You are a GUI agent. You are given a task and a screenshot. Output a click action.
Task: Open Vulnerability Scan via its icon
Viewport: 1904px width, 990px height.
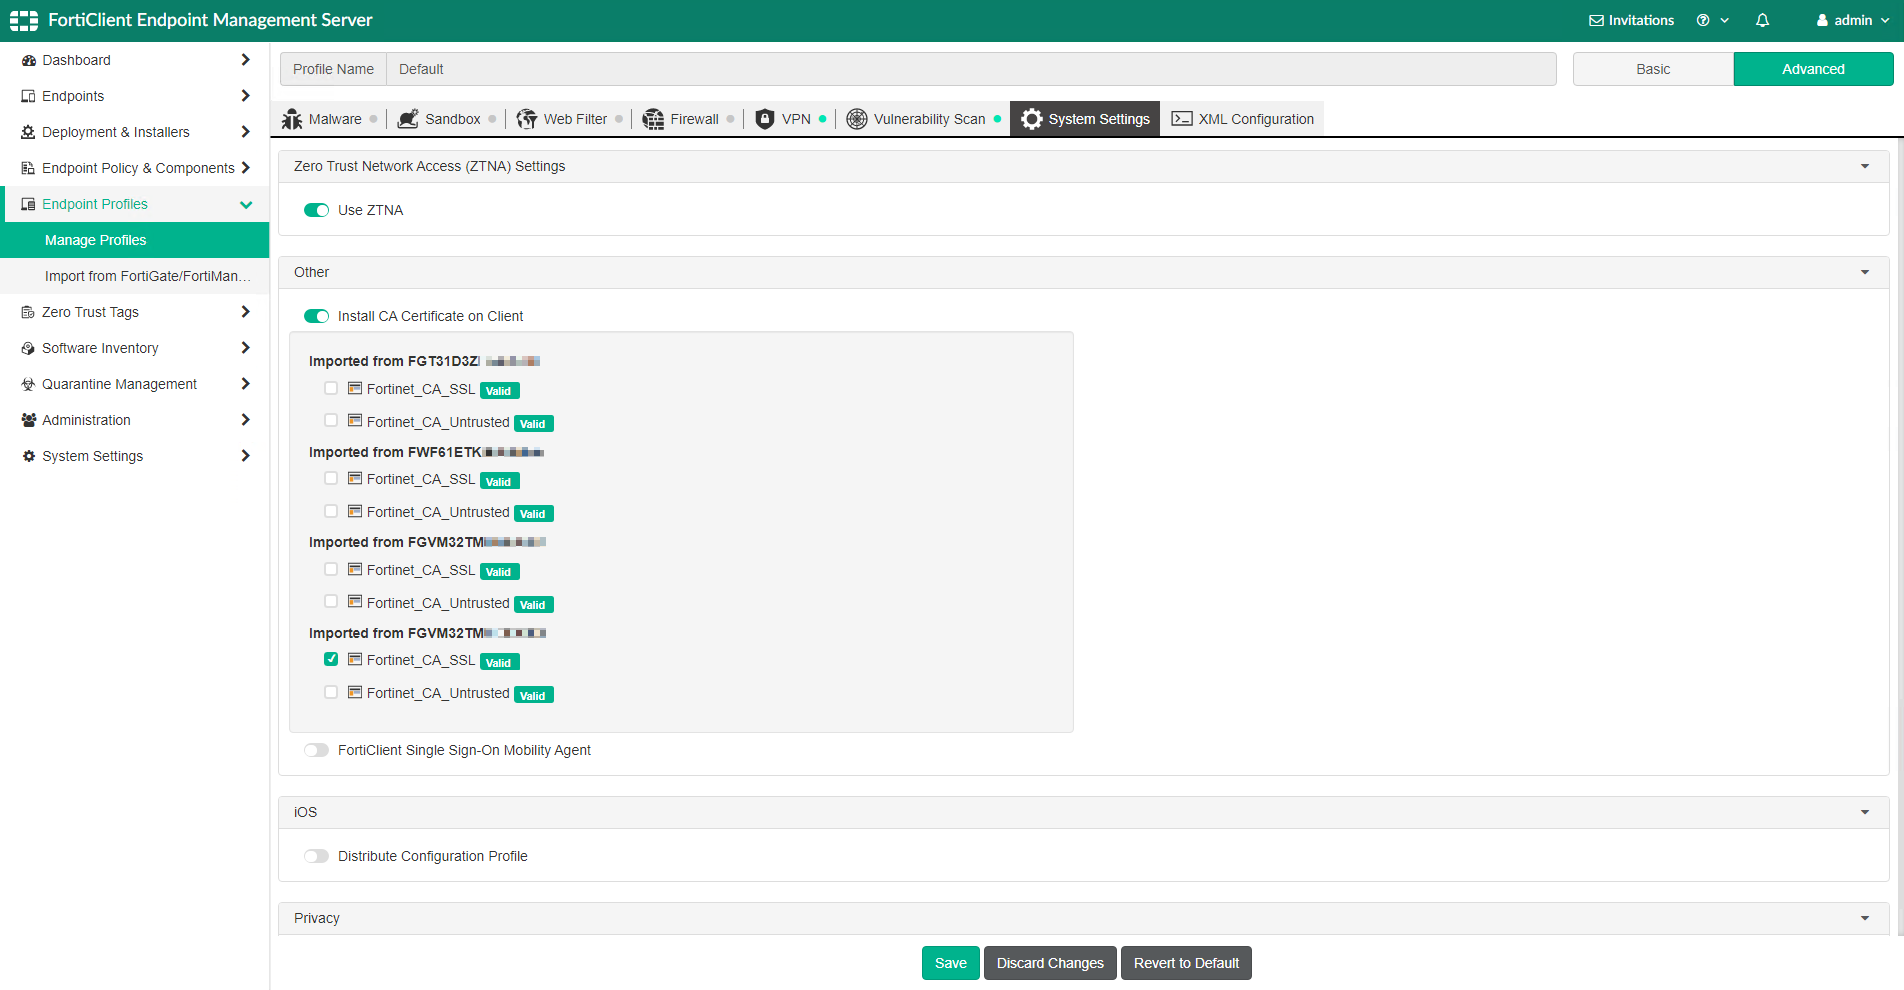coord(857,118)
